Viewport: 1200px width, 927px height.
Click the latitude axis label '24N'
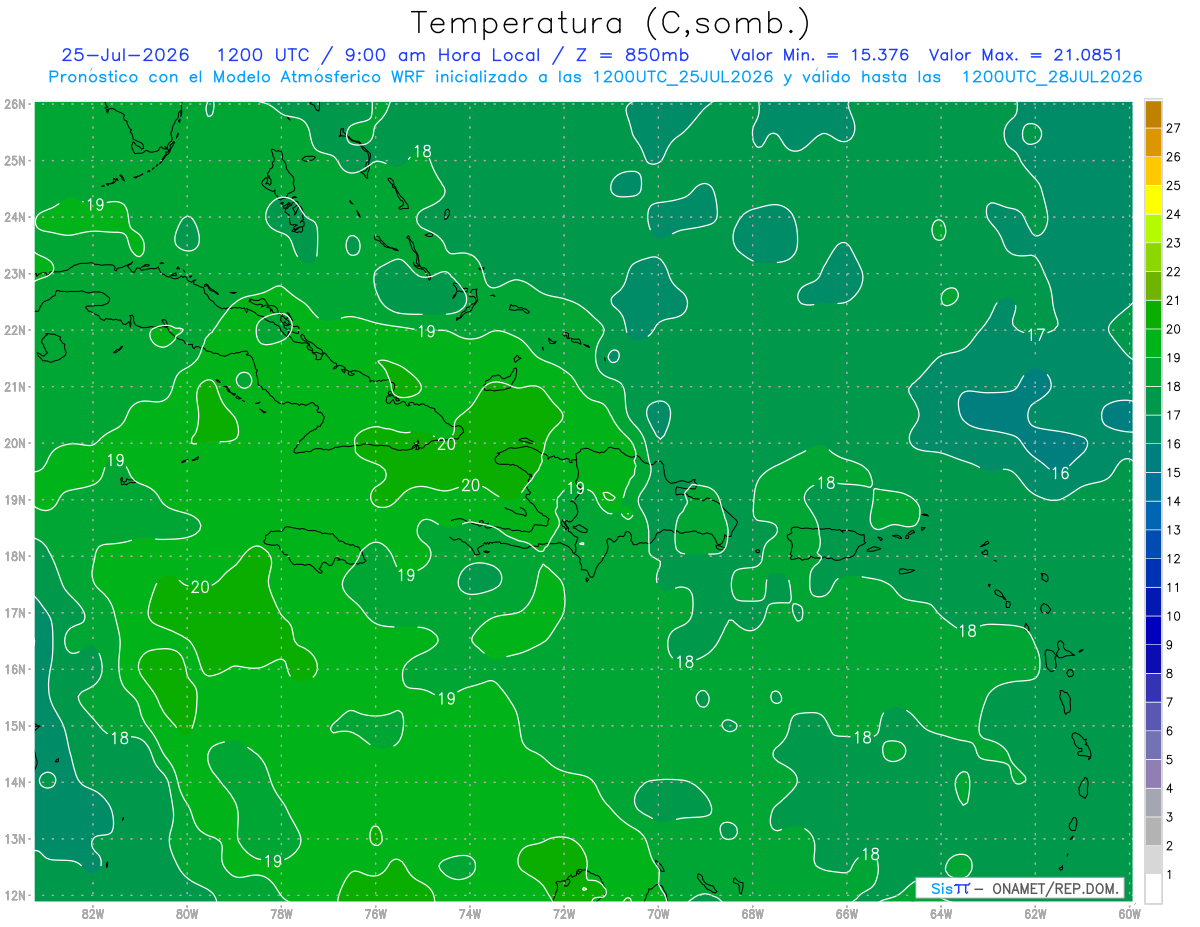click(15, 217)
